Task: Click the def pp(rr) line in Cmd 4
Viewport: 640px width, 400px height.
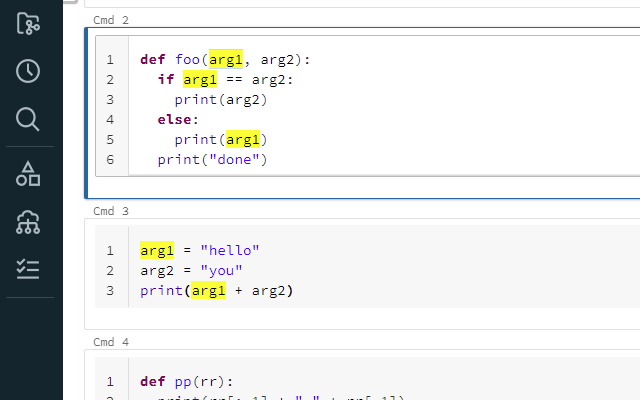Action: point(187,382)
